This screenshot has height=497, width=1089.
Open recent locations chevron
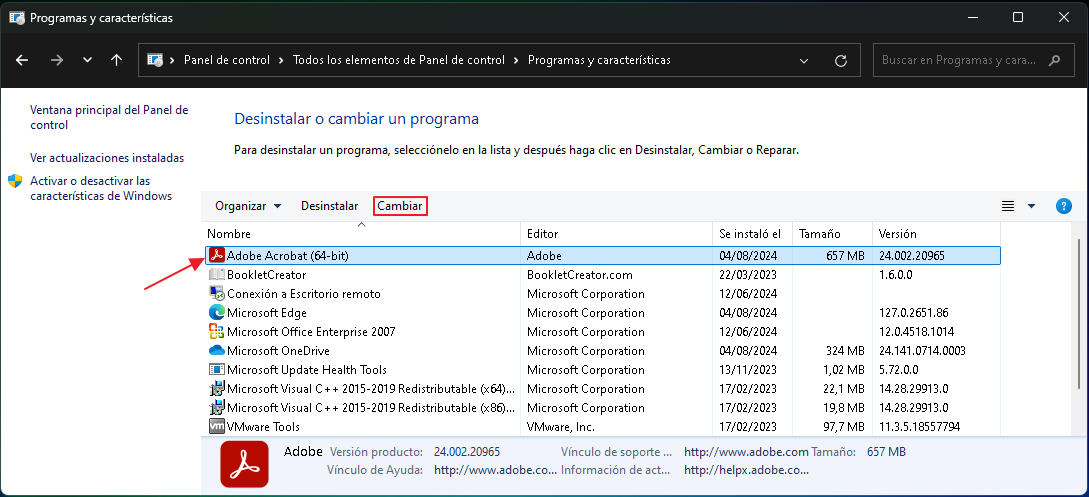(x=88, y=60)
